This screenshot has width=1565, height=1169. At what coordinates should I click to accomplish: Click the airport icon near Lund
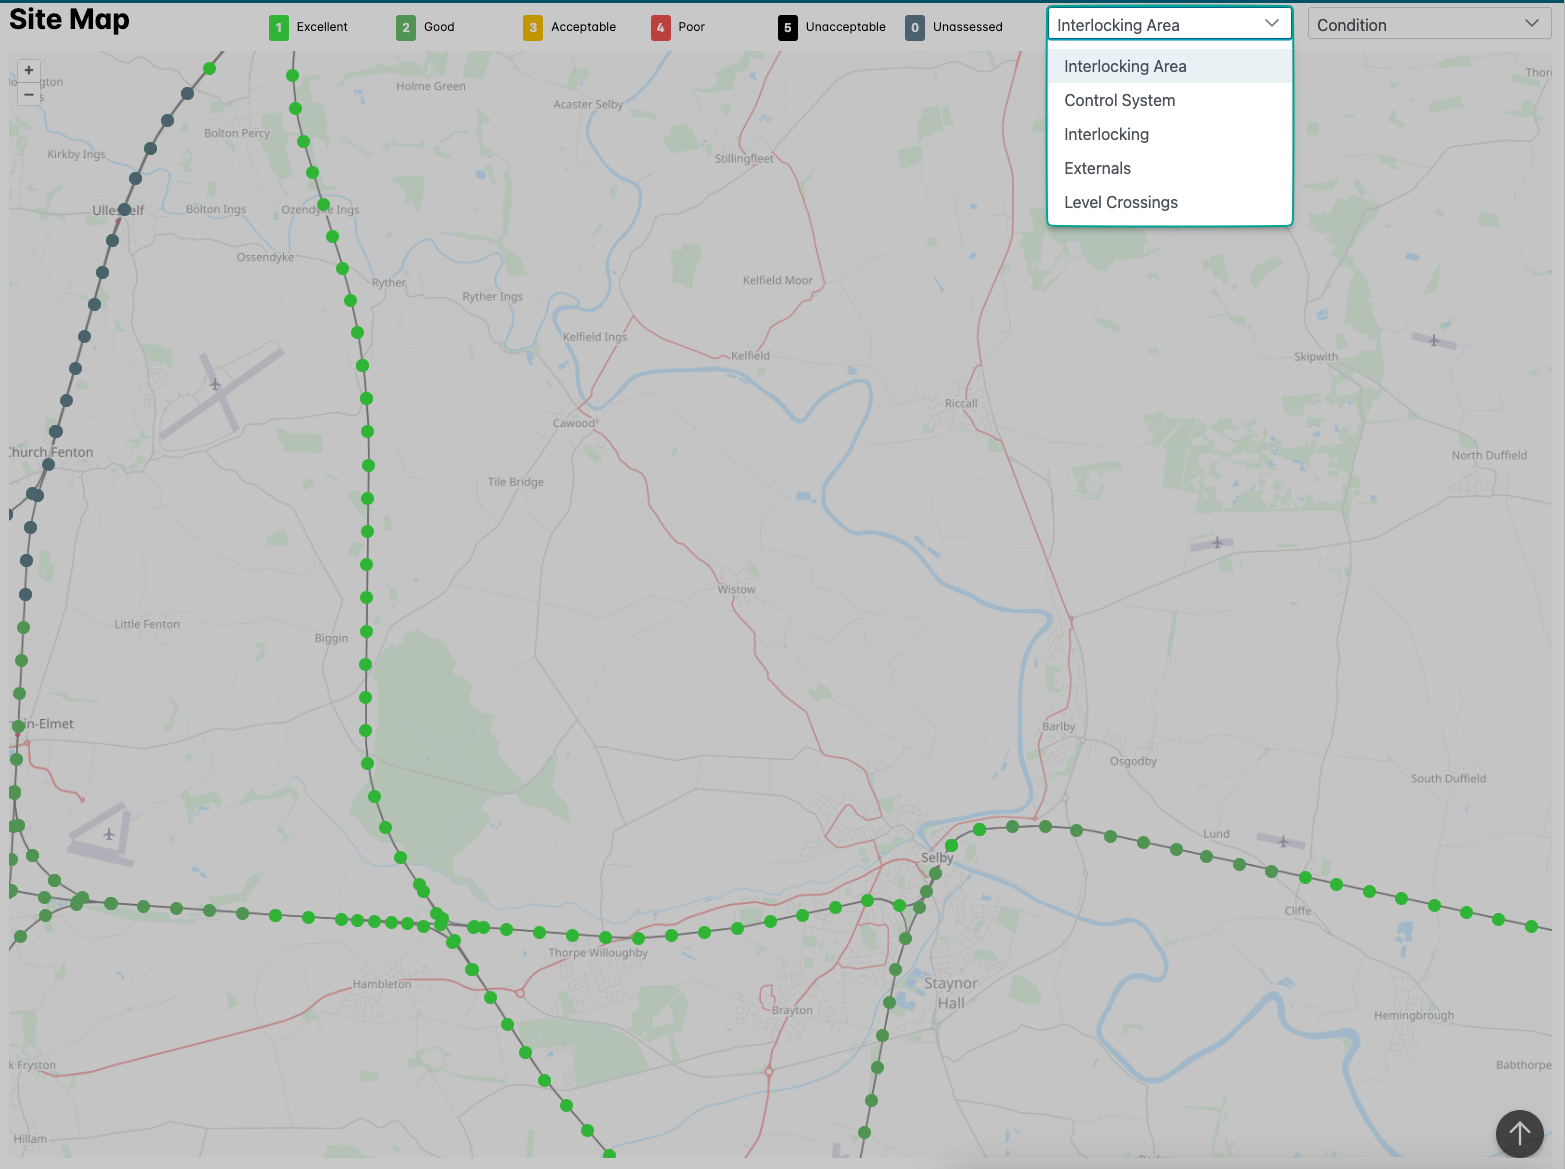(x=1283, y=841)
